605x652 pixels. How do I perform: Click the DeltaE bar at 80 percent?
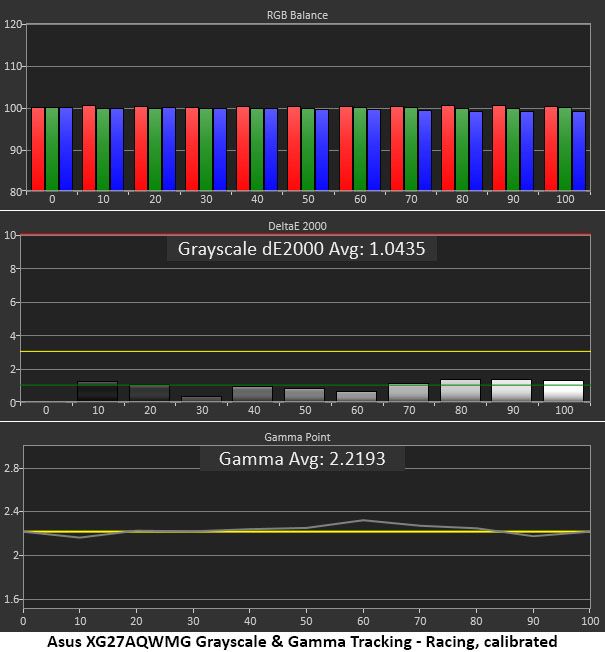point(460,390)
